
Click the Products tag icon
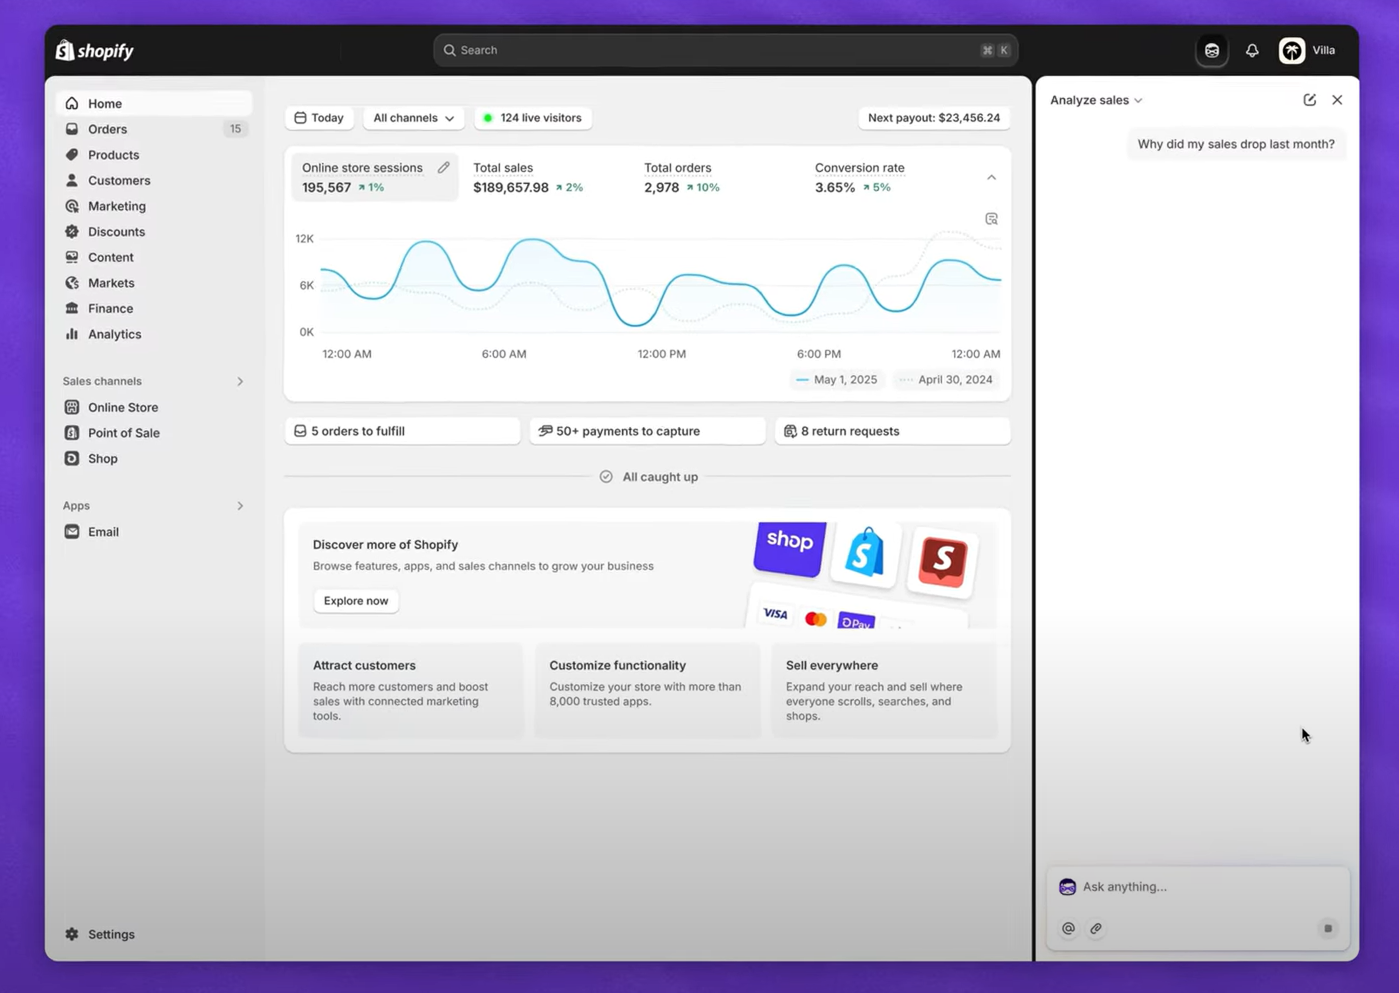[72, 155]
